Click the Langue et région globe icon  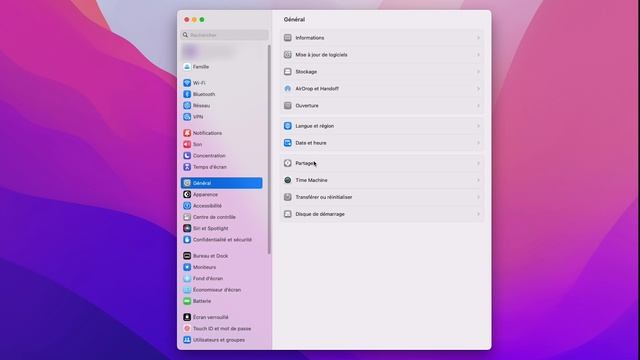coord(288,126)
